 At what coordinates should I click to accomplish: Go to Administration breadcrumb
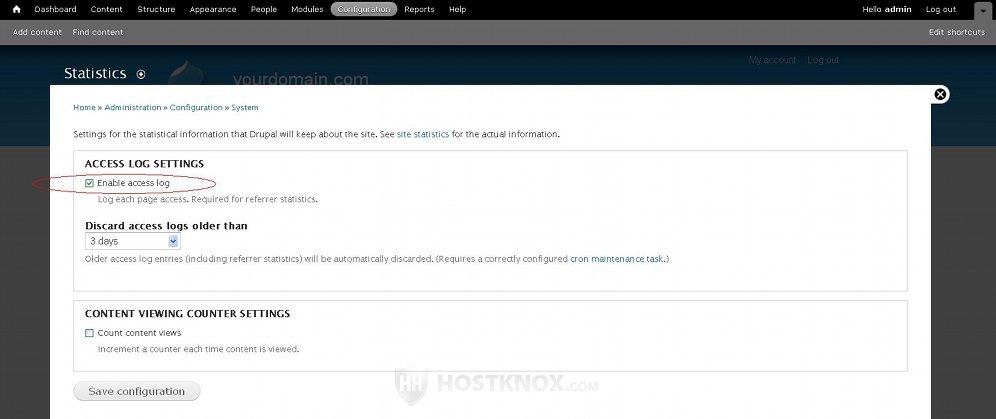[x=133, y=108]
